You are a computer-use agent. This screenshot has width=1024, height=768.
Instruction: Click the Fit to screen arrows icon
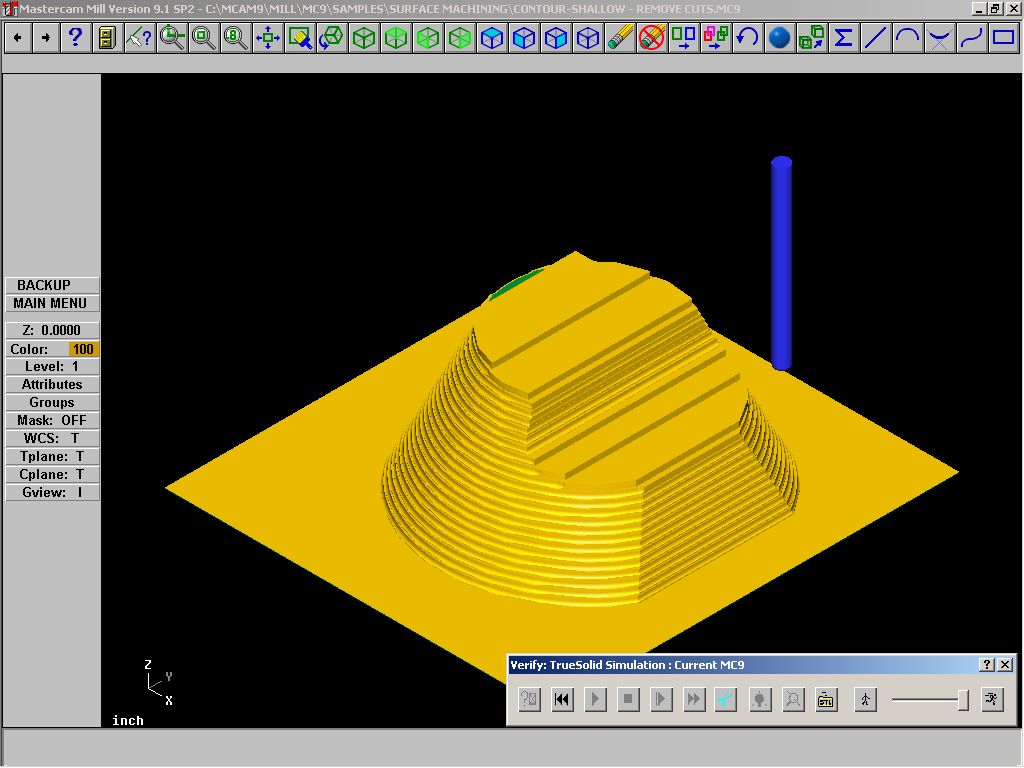click(268, 38)
